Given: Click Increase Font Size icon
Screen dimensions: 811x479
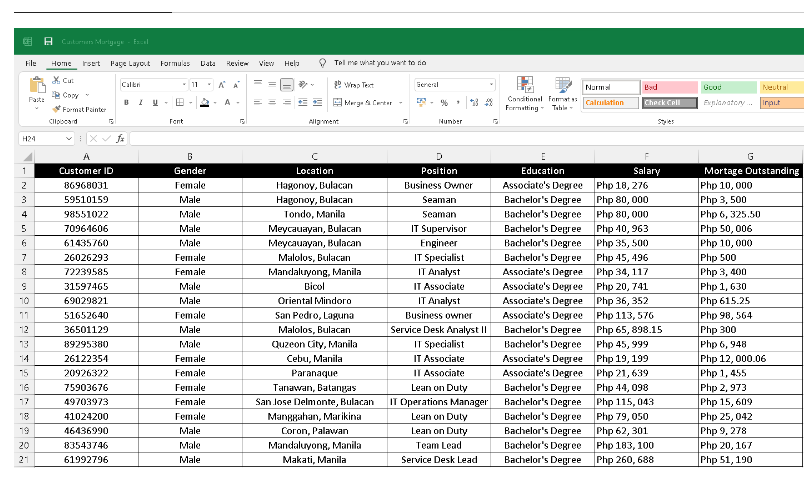Looking at the screenshot, I should click(221, 85).
